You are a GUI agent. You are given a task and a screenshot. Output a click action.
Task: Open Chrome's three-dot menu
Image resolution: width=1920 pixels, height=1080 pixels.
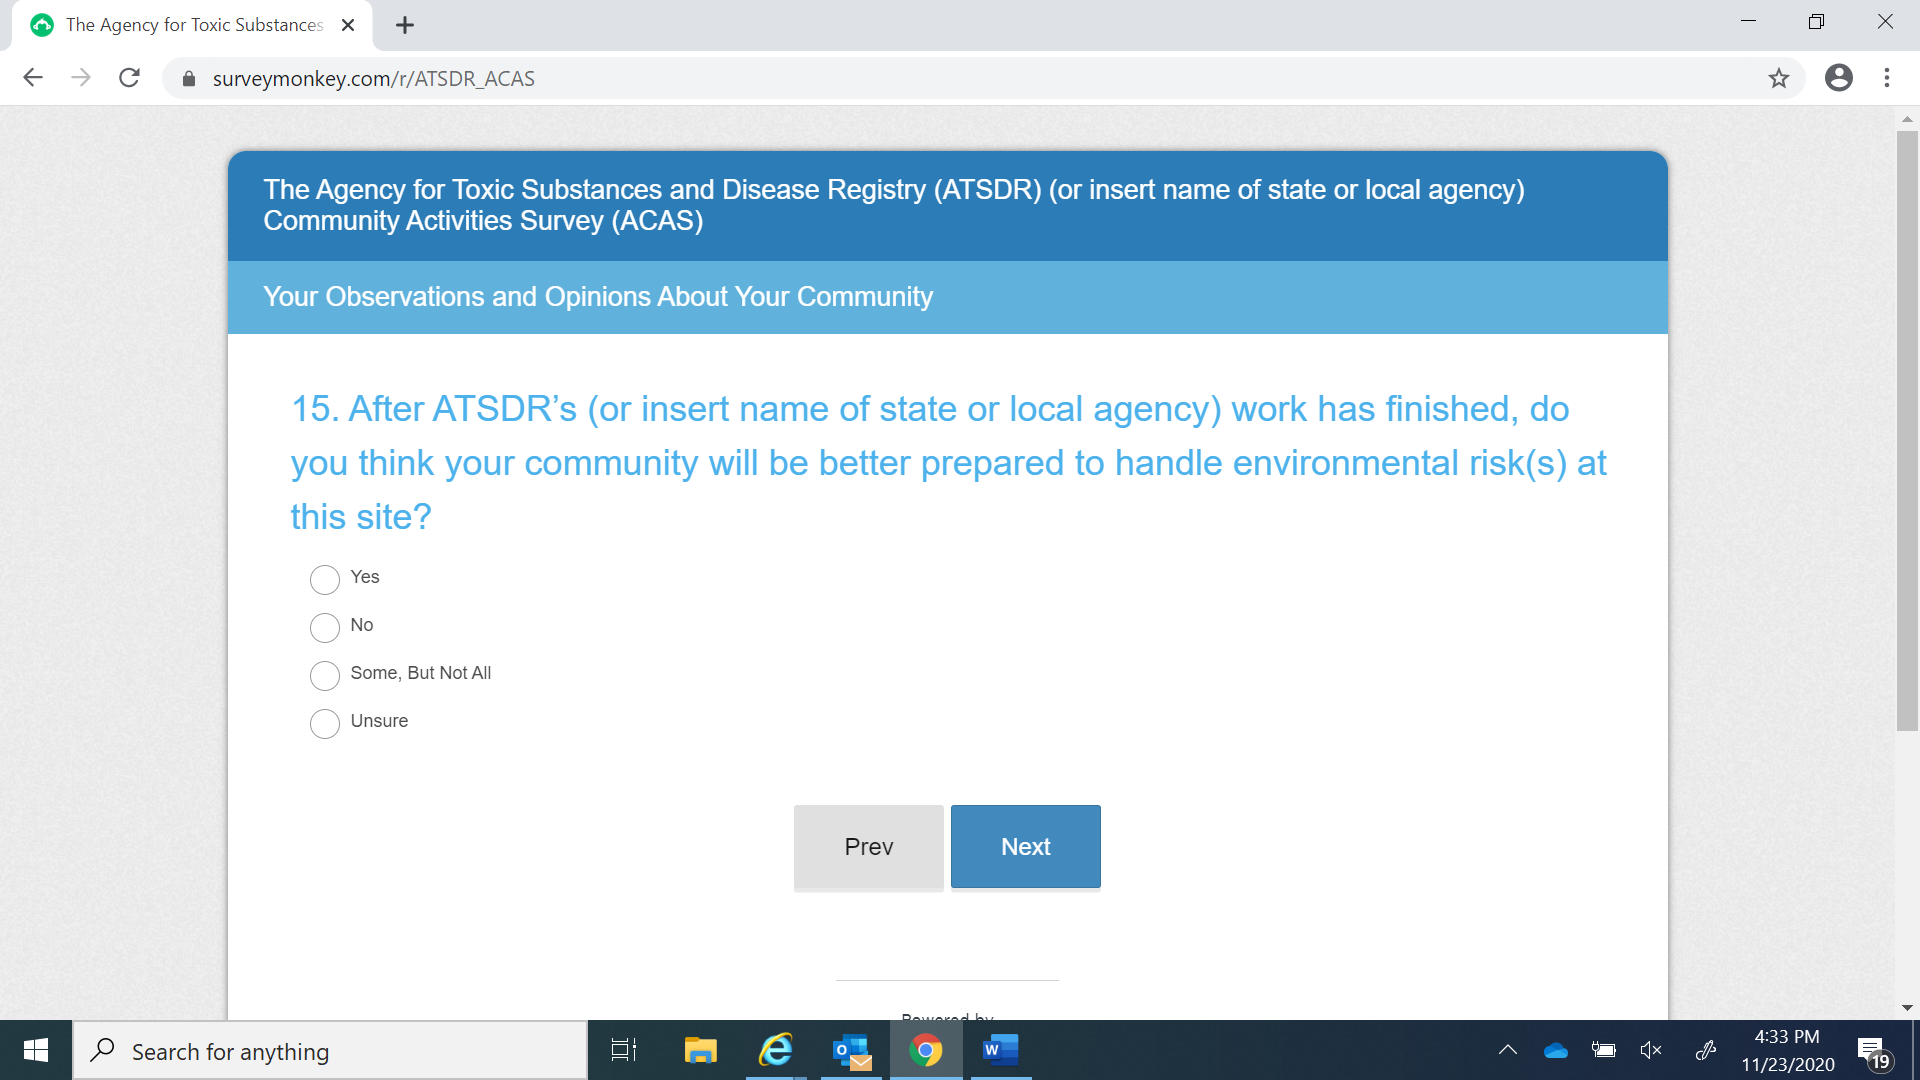point(1887,78)
